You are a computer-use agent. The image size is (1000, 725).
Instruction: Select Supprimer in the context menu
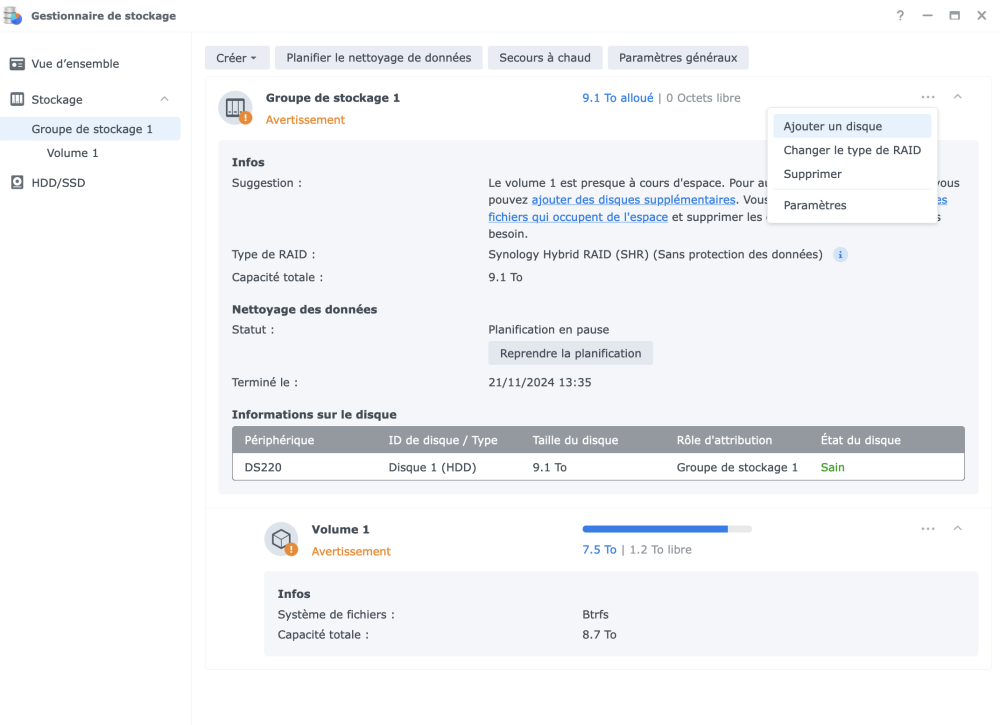point(812,174)
